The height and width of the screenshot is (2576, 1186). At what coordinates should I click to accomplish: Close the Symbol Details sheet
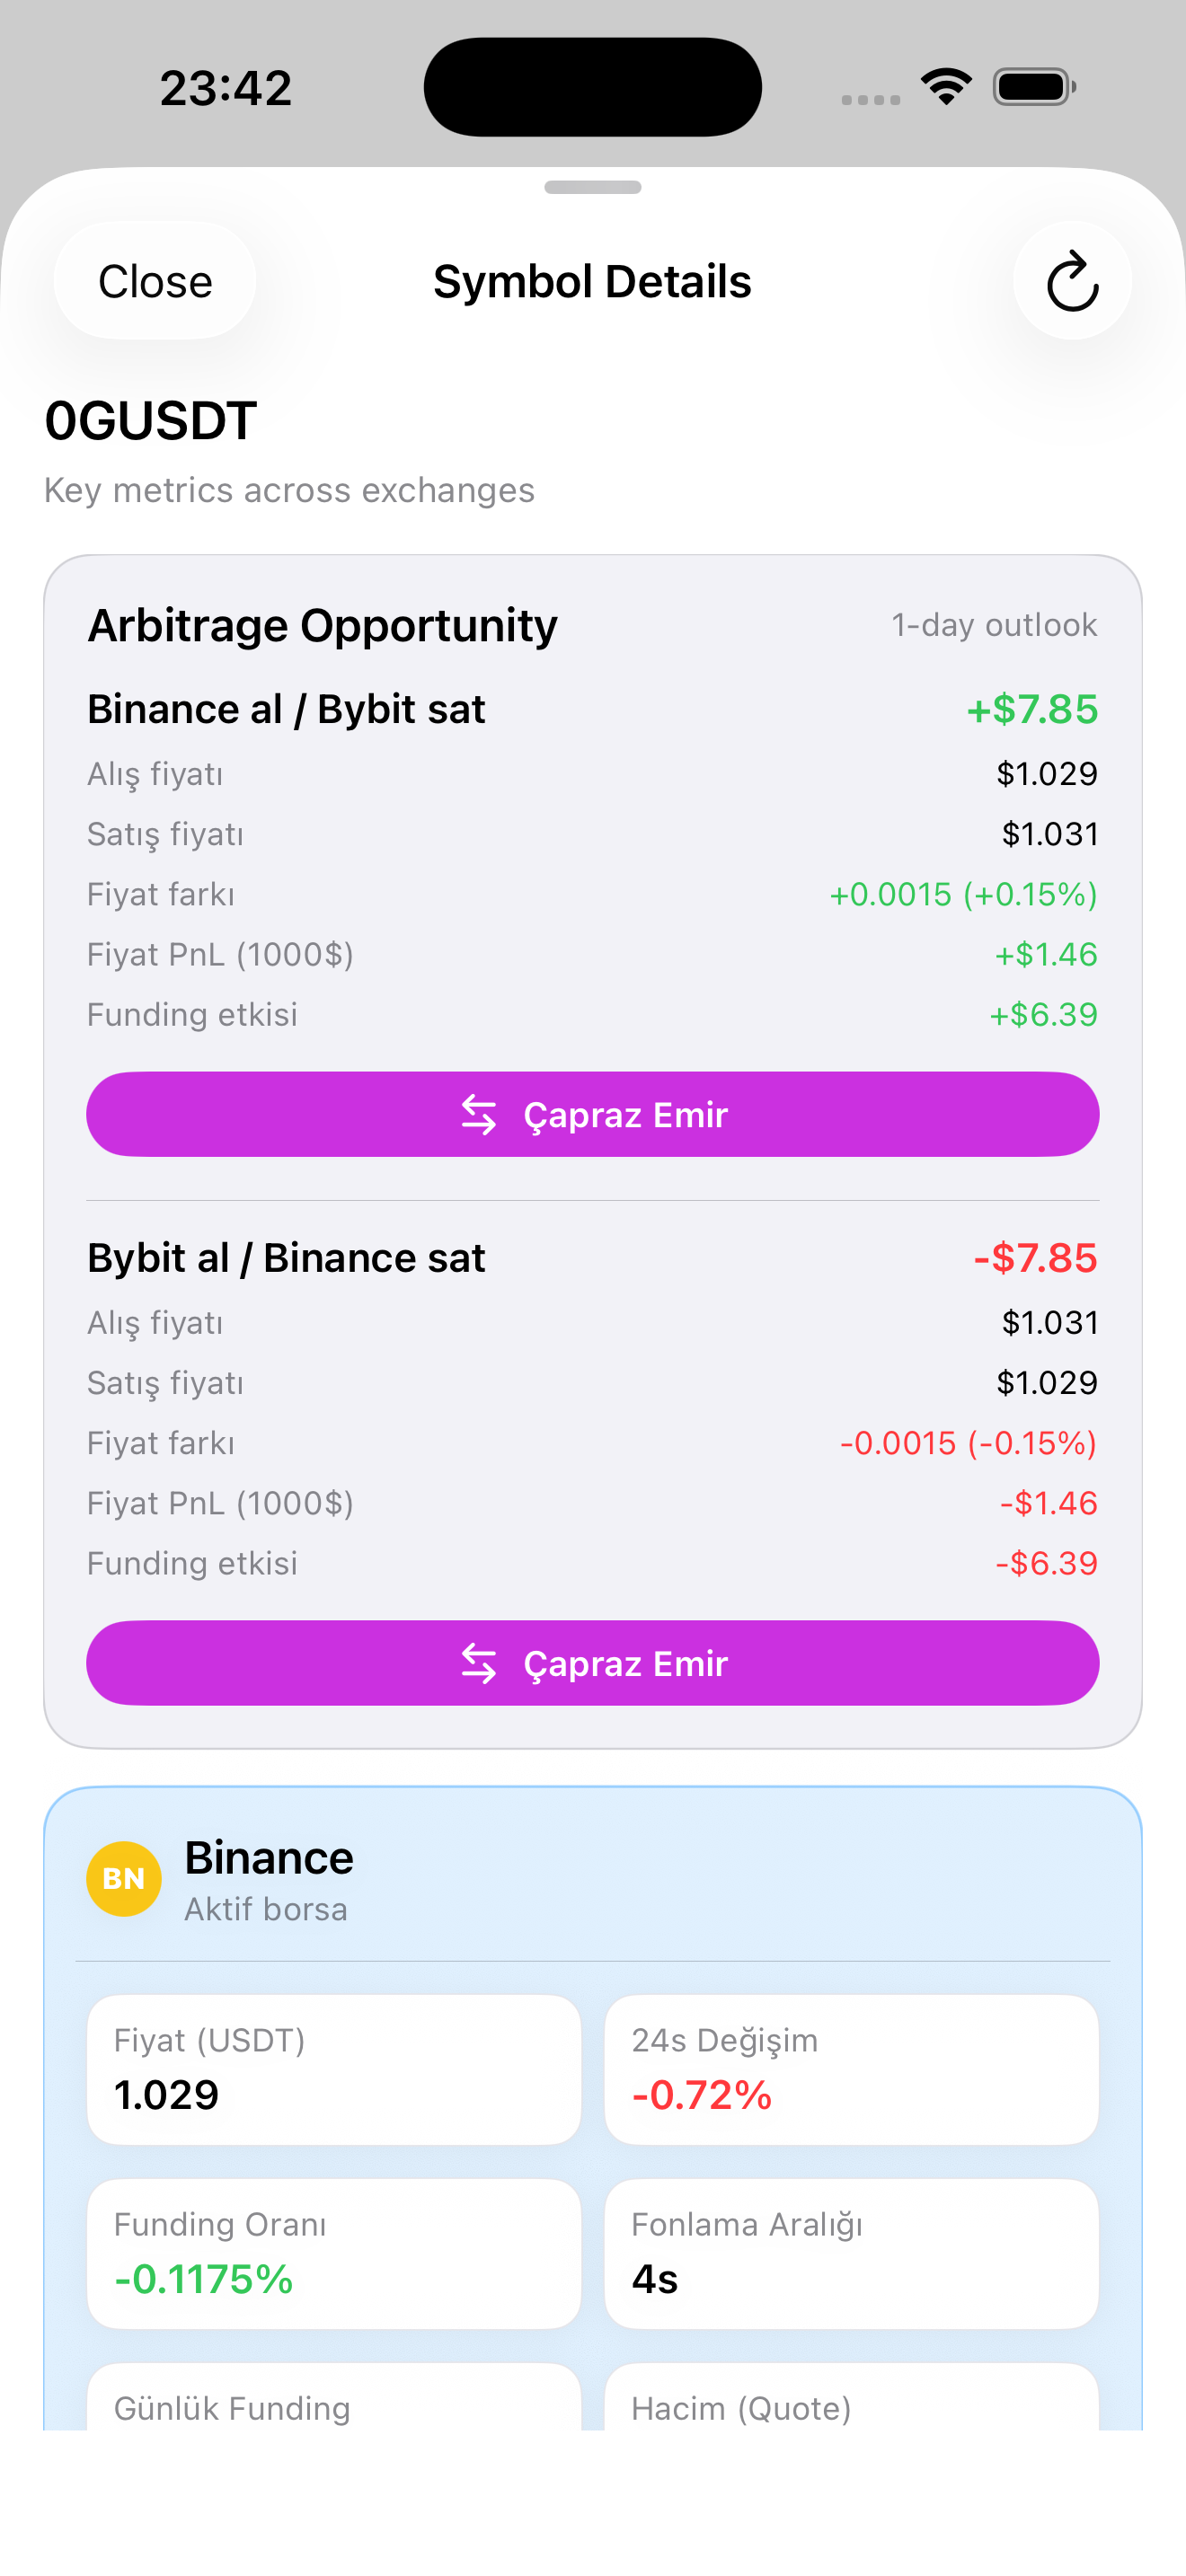tap(155, 281)
